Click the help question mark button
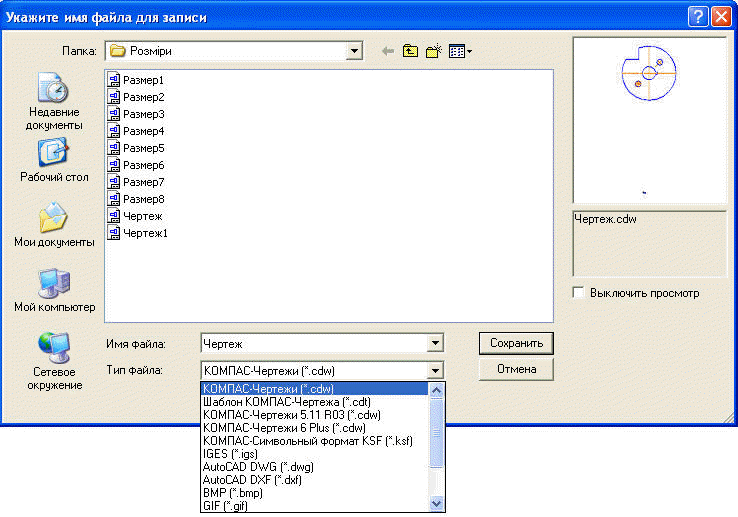The width and height of the screenshot is (738, 517). pyautogui.click(x=698, y=16)
